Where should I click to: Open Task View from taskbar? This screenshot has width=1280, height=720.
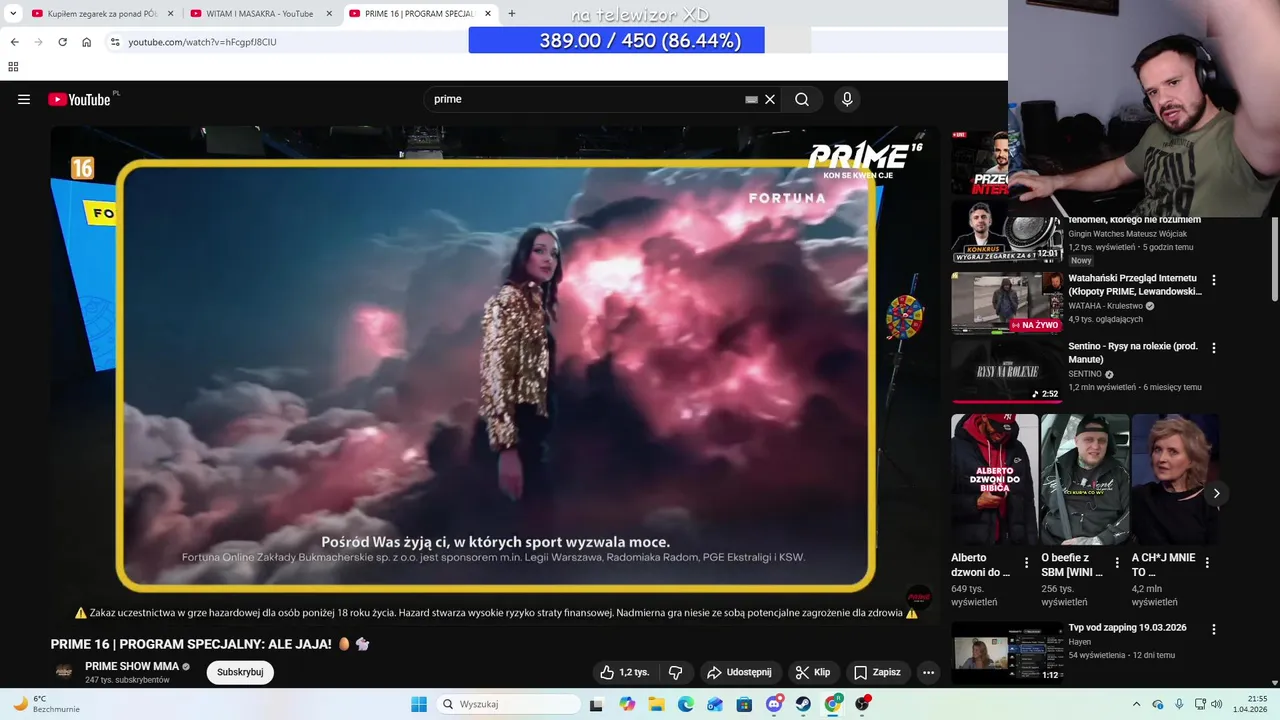point(596,704)
